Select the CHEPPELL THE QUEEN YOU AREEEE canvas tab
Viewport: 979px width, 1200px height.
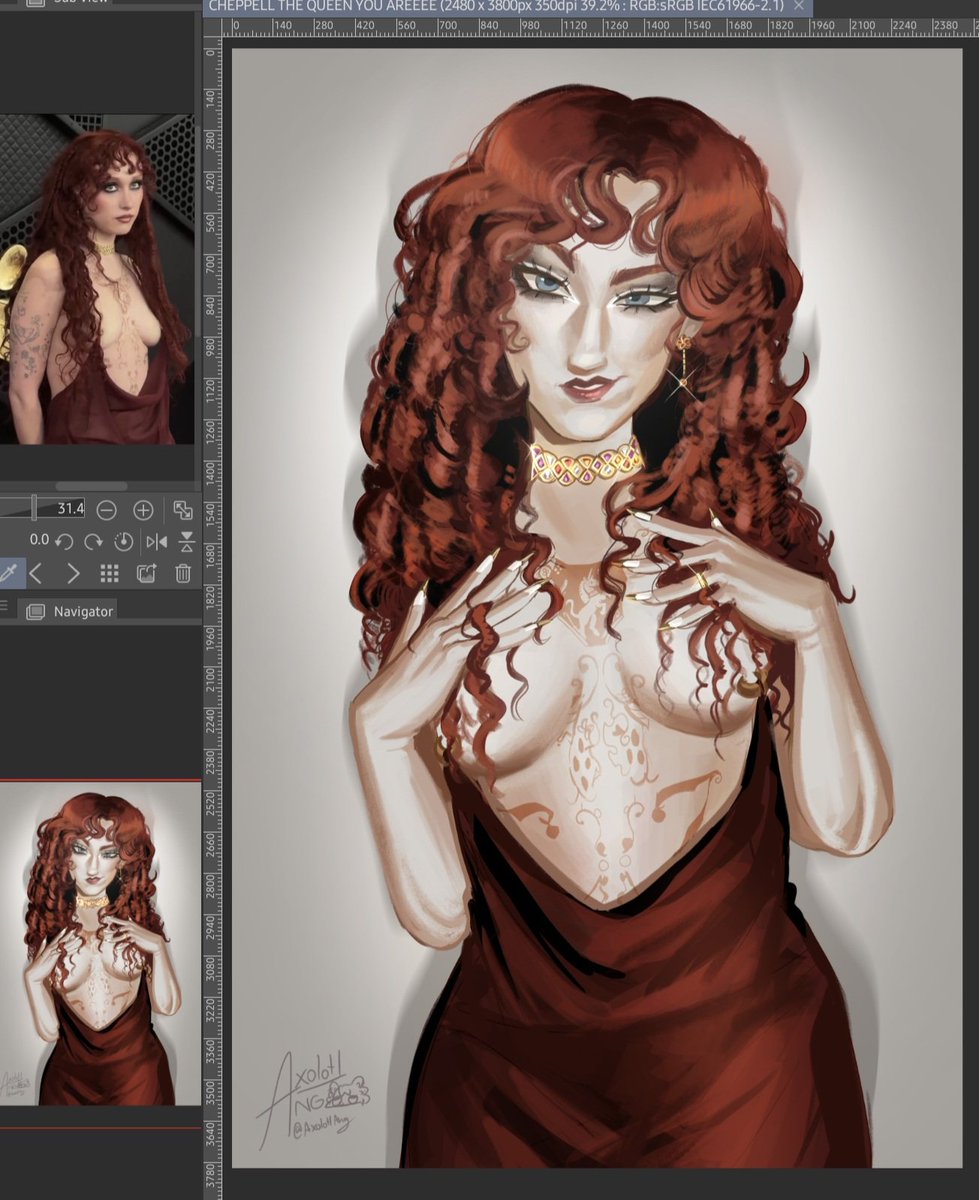click(x=507, y=6)
